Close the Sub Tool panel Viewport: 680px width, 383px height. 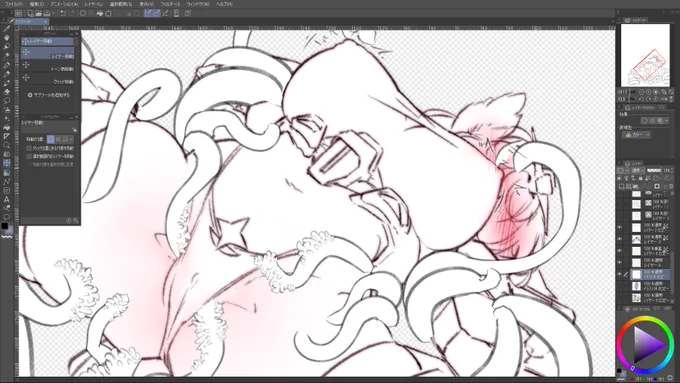coord(77,34)
